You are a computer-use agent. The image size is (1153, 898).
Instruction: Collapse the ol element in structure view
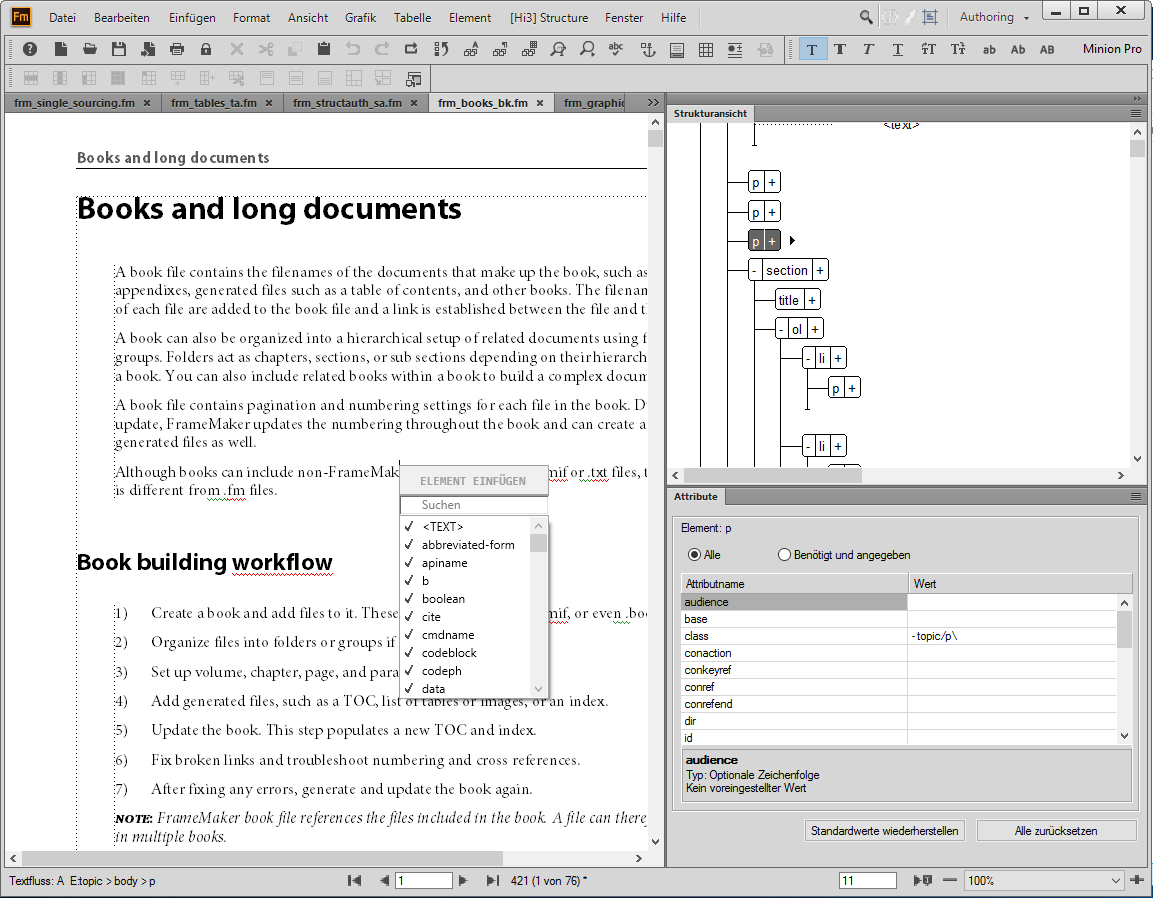pos(782,329)
